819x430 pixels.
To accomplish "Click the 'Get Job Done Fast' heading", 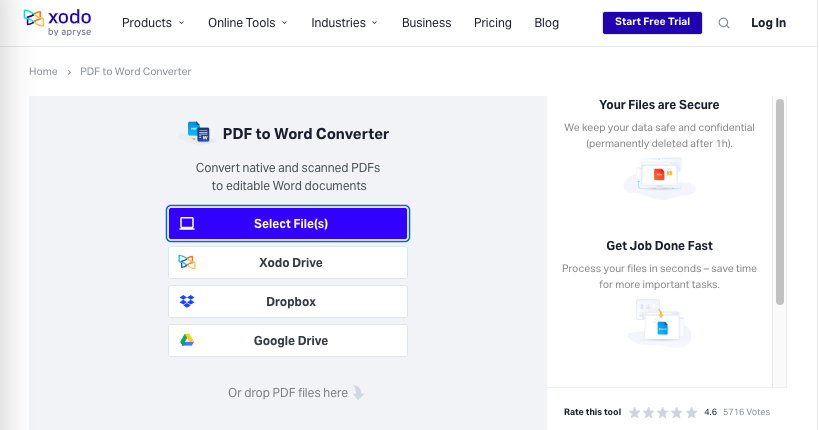I will (659, 246).
